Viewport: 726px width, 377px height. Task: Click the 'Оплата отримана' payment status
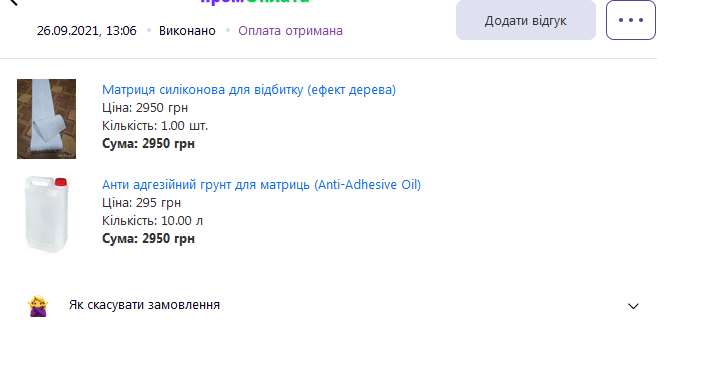tap(290, 31)
